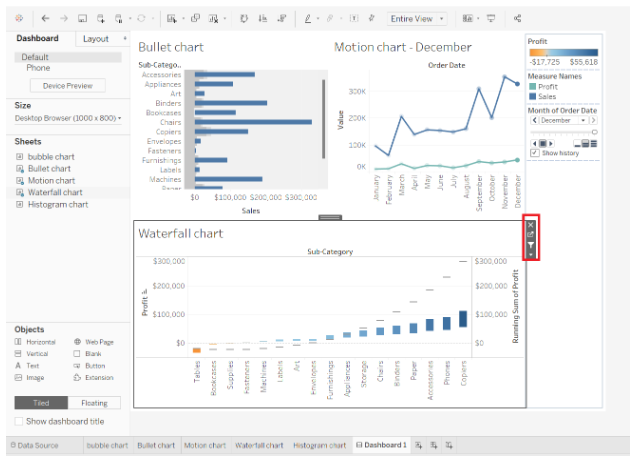
Task: Select the Tiled button
Action: (x=39, y=403)
